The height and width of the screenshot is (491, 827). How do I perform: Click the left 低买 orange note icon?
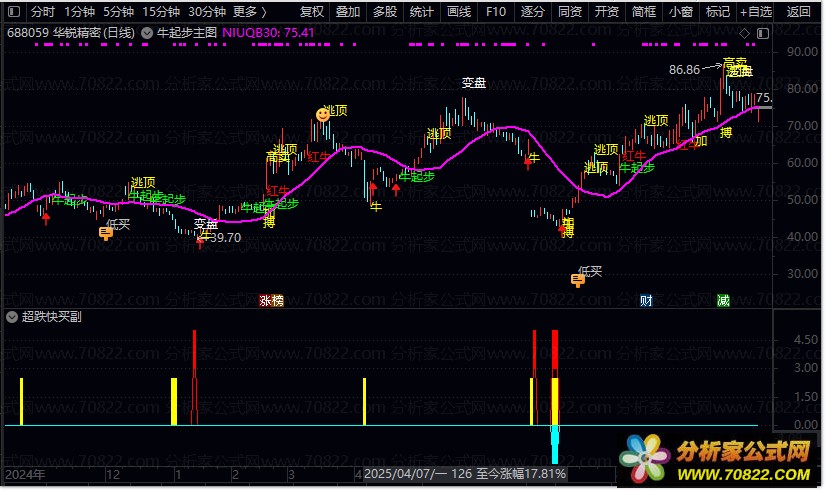pyautogui.click(x=105, y=233)
